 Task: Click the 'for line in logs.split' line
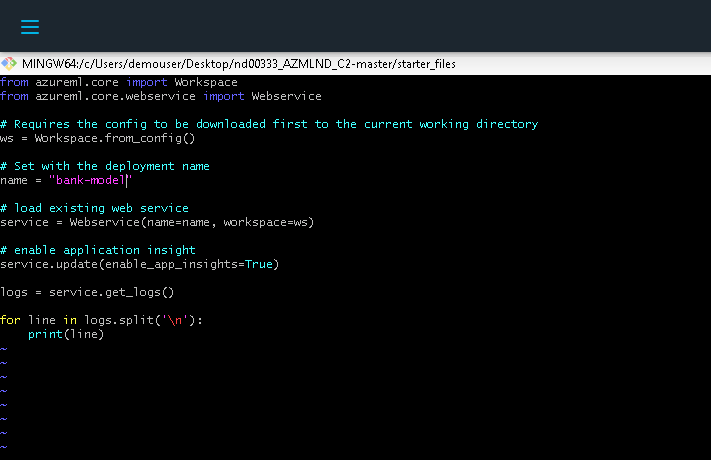tap(101, 320)
